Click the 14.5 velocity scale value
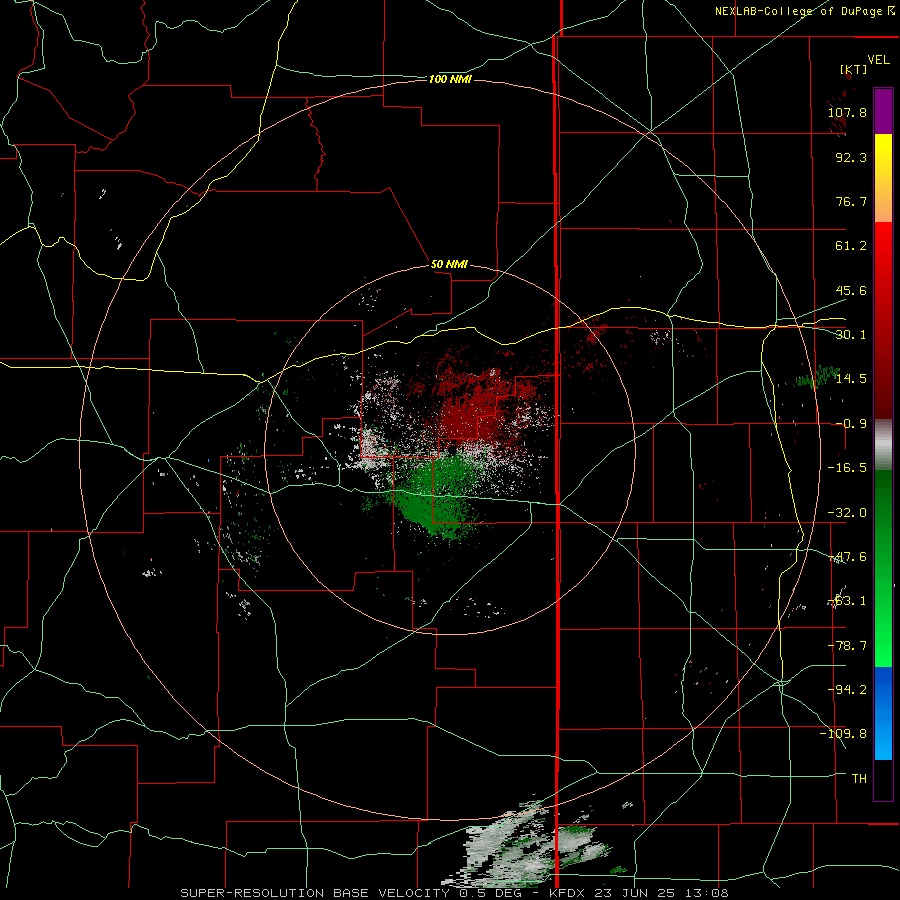 coord(851,379)
